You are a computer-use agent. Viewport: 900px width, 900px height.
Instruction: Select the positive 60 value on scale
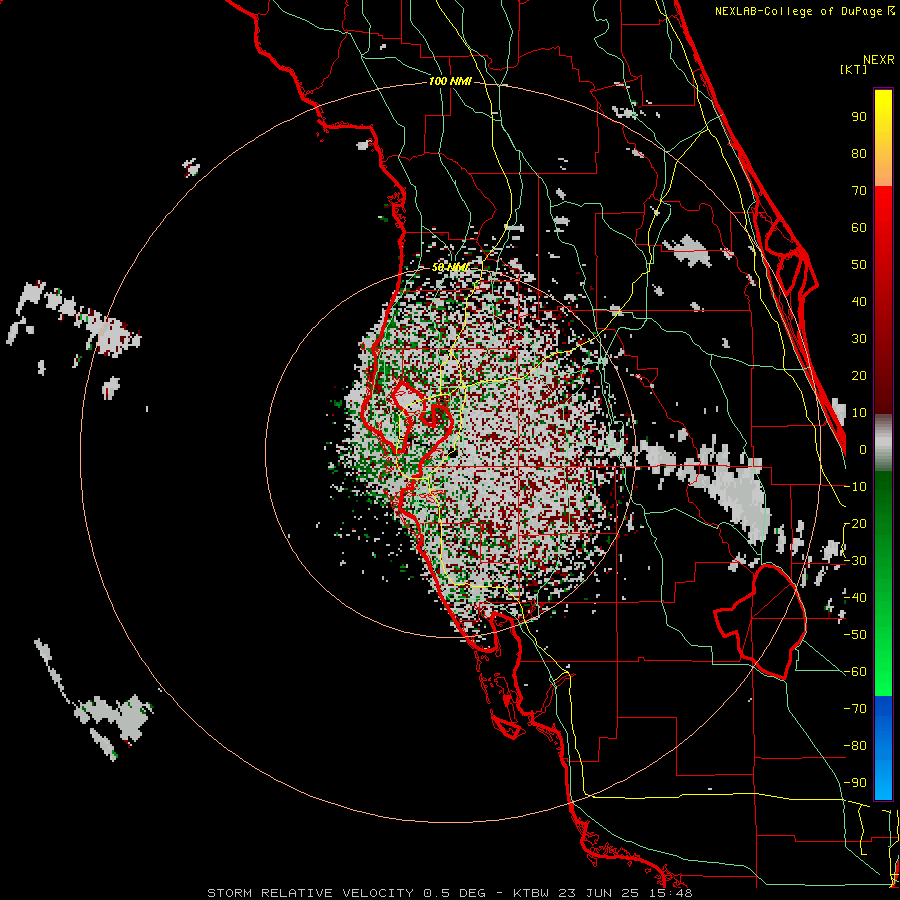pyautogui.click(x=859, y=227)
